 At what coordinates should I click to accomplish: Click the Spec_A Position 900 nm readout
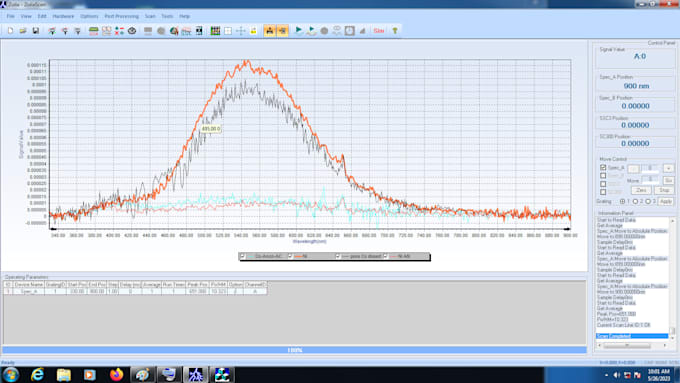(636, 86)
